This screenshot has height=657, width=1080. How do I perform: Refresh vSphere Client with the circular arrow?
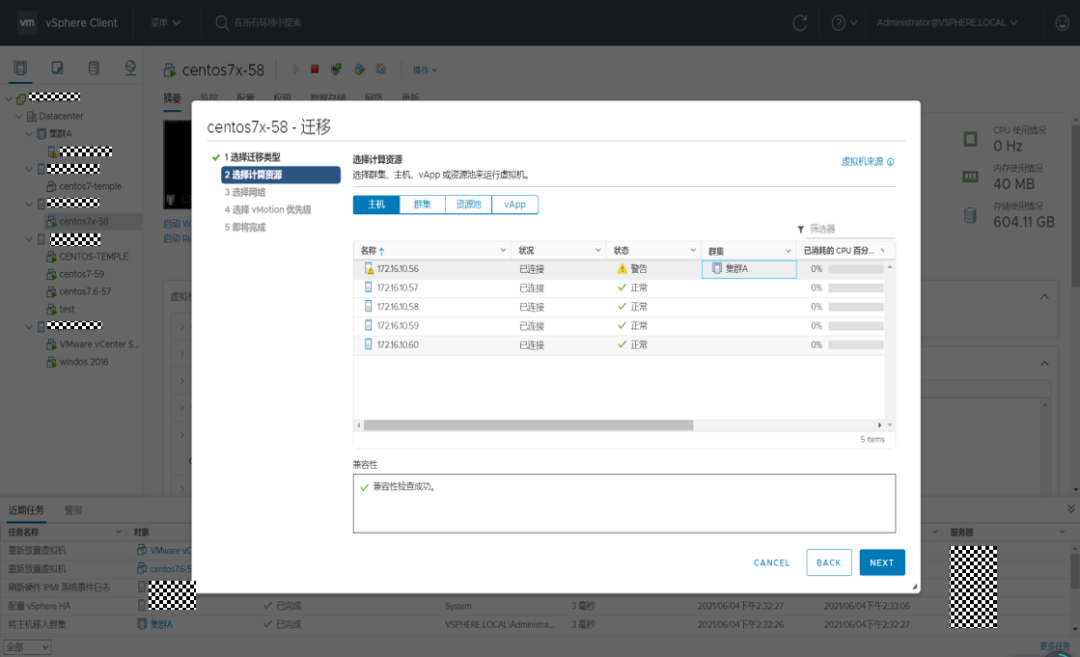point(800,23)
